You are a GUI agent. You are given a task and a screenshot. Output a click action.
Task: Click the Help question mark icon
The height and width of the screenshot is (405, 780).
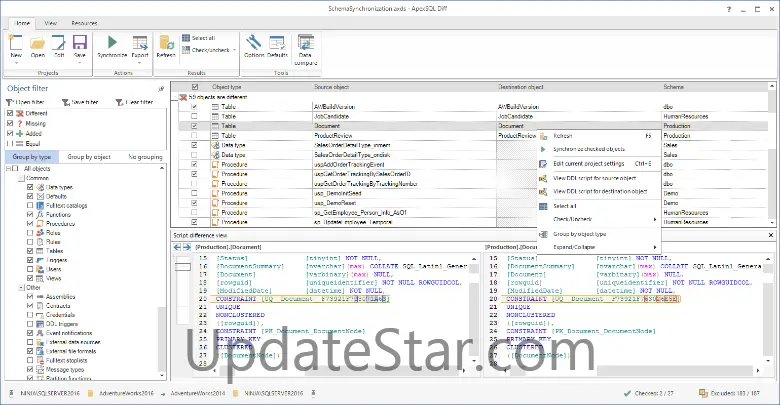[729, 9]
